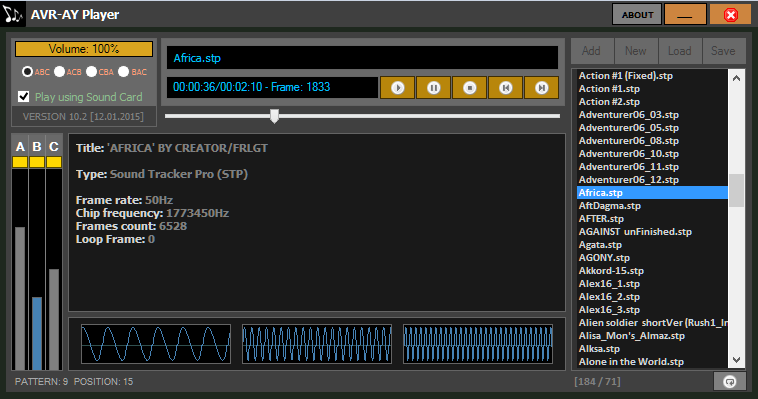Stop playback with the stop button
The width and height of the screenshot is (758, 399).
tap(469, 88)
